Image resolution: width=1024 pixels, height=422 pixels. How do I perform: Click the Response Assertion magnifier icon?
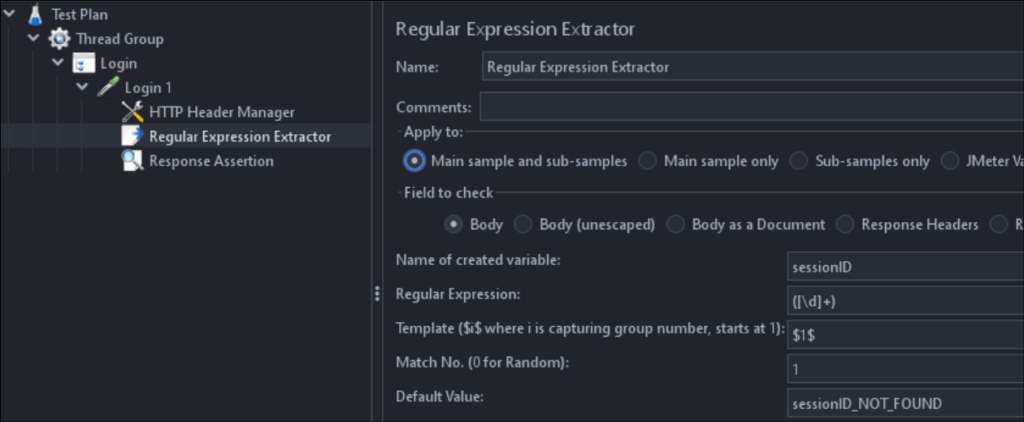[x=132, y=160]
